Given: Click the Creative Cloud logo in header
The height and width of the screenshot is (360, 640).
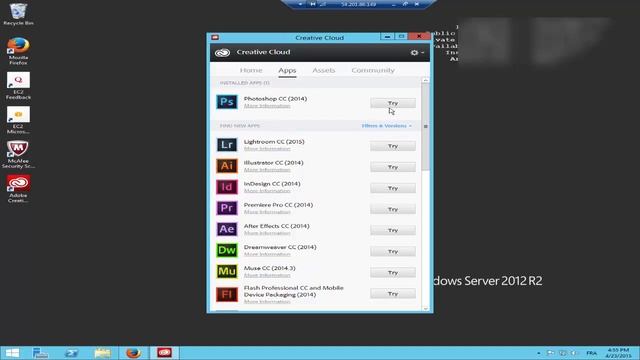Looking at the screenshot, I should (222, 52).
